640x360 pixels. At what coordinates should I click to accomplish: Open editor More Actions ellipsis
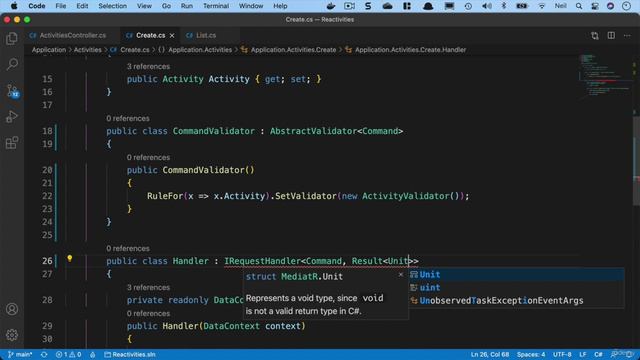pos(627,36)
